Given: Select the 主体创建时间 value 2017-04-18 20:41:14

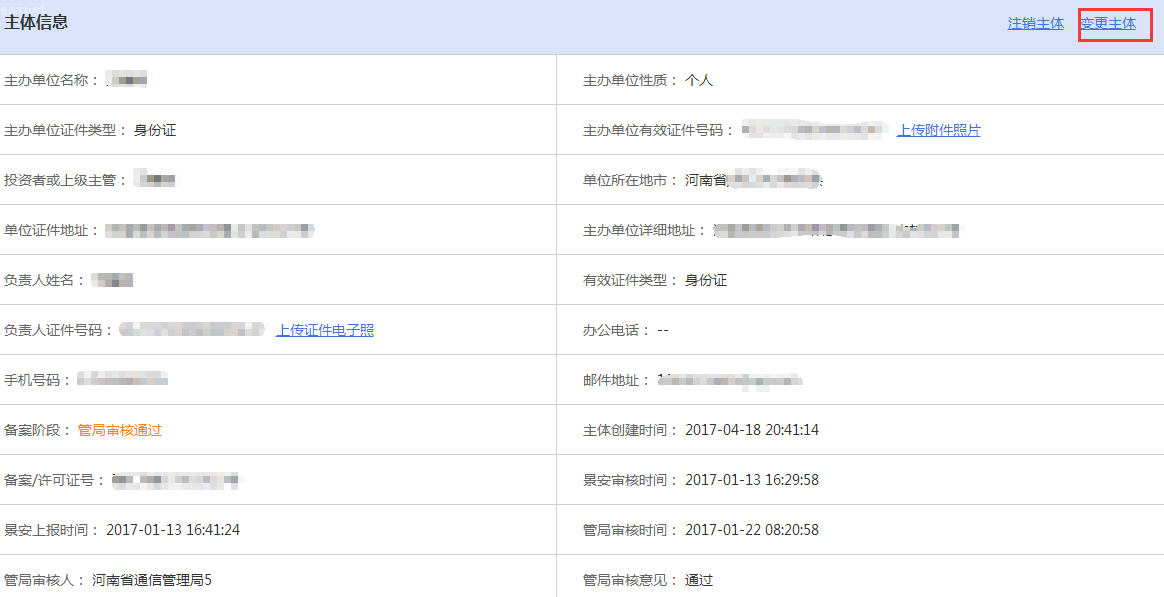Looking at the screenshot, I should [752, 430].
